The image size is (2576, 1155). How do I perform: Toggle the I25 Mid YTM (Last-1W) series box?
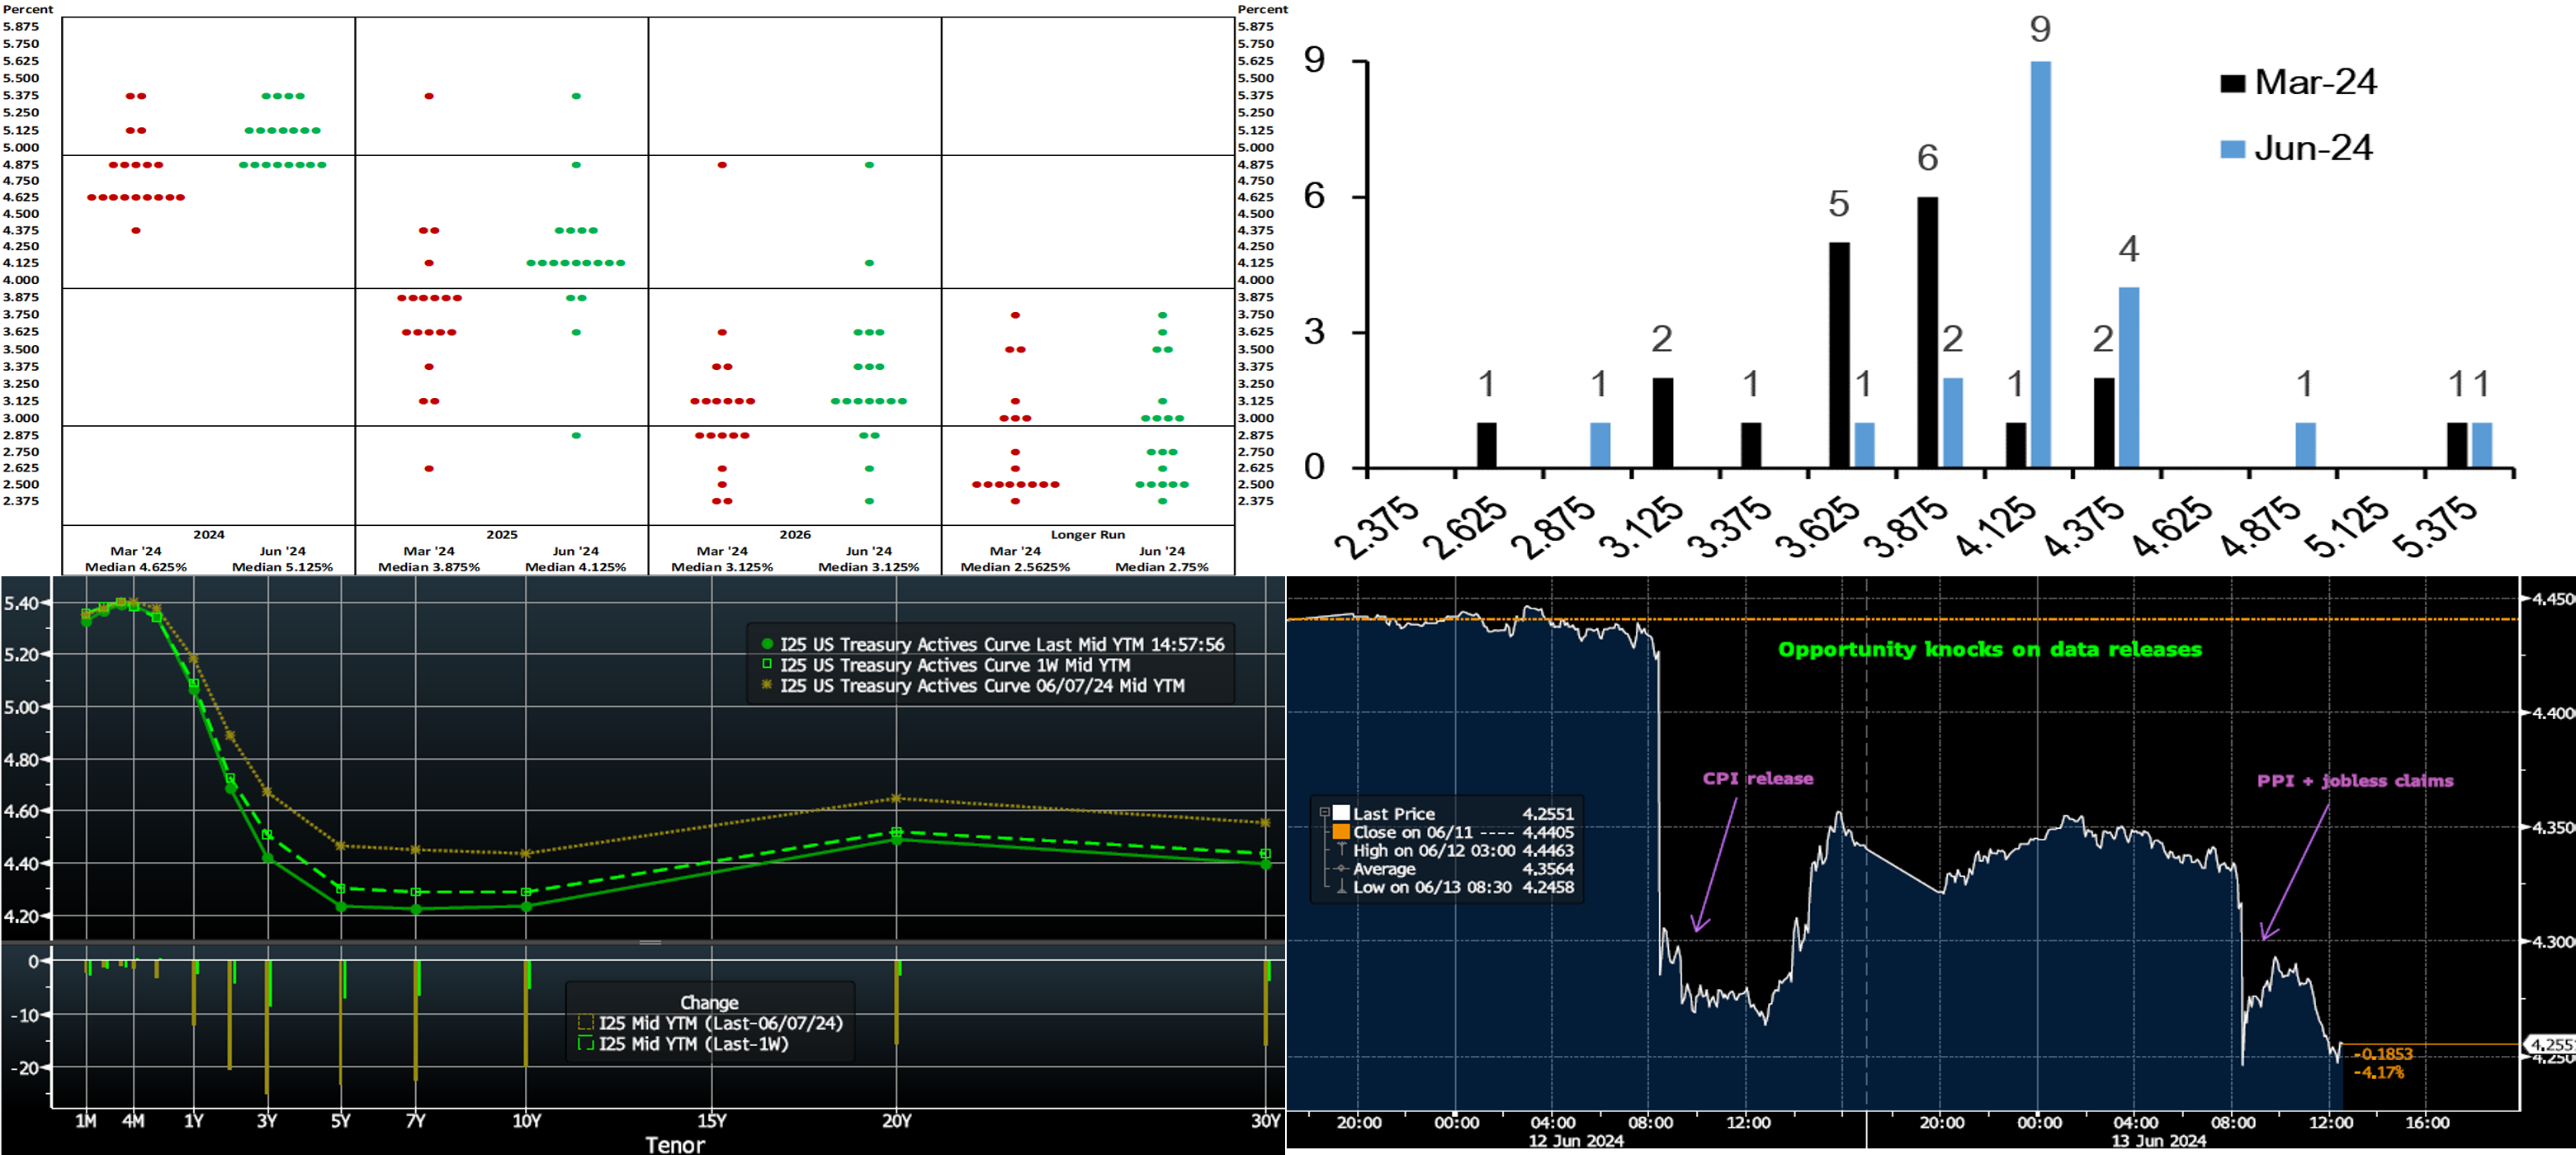[x=586, y=1044]
